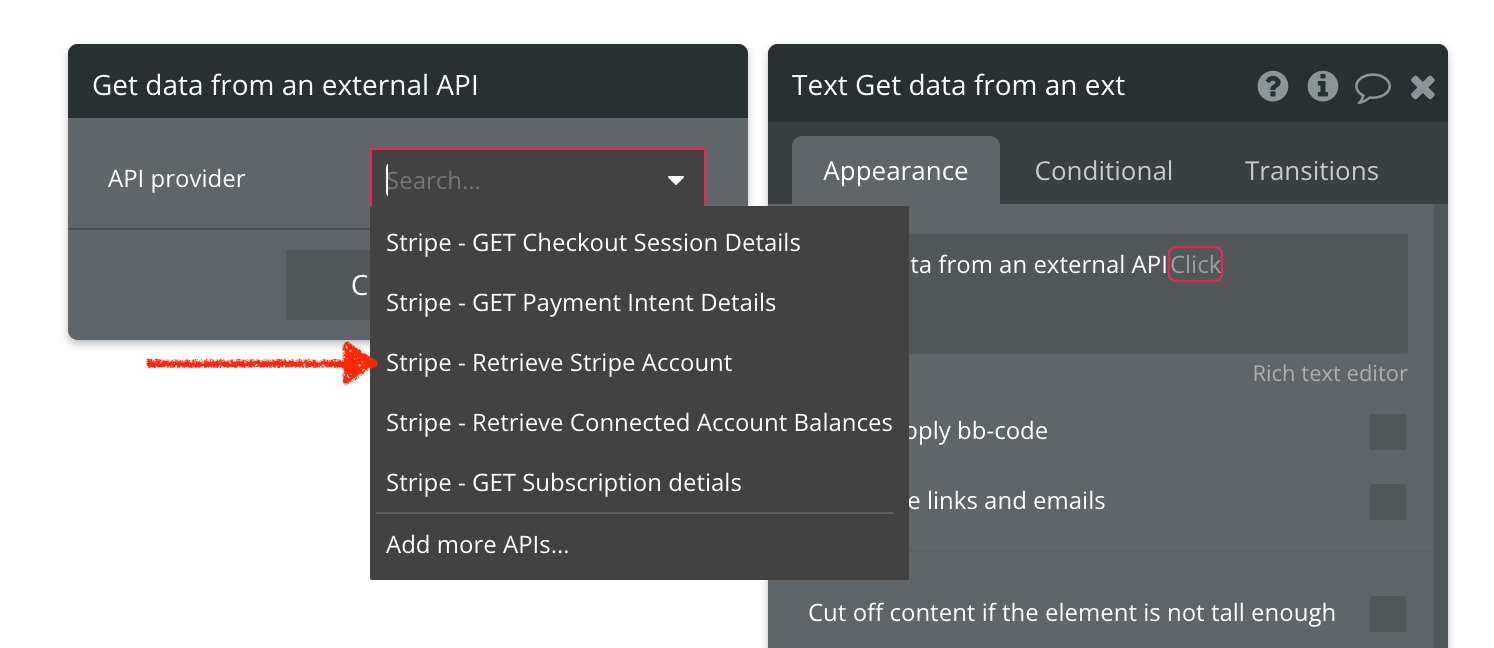Screen dimensions: 1494x648
Task: Open the comment speech bubble icon
Action: coord(1372,88)
